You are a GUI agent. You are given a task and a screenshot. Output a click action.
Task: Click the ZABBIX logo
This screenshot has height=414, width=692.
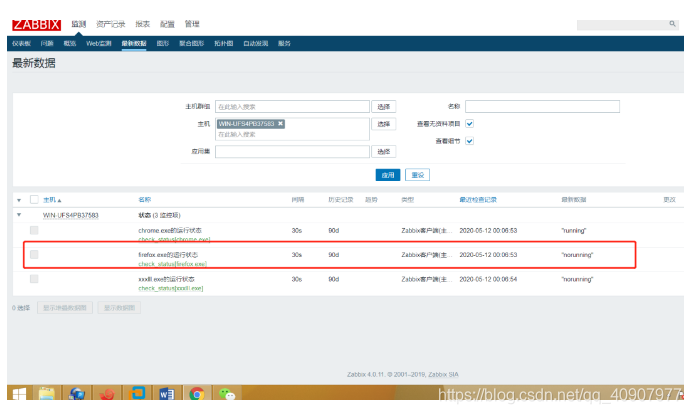pos(36,25)
